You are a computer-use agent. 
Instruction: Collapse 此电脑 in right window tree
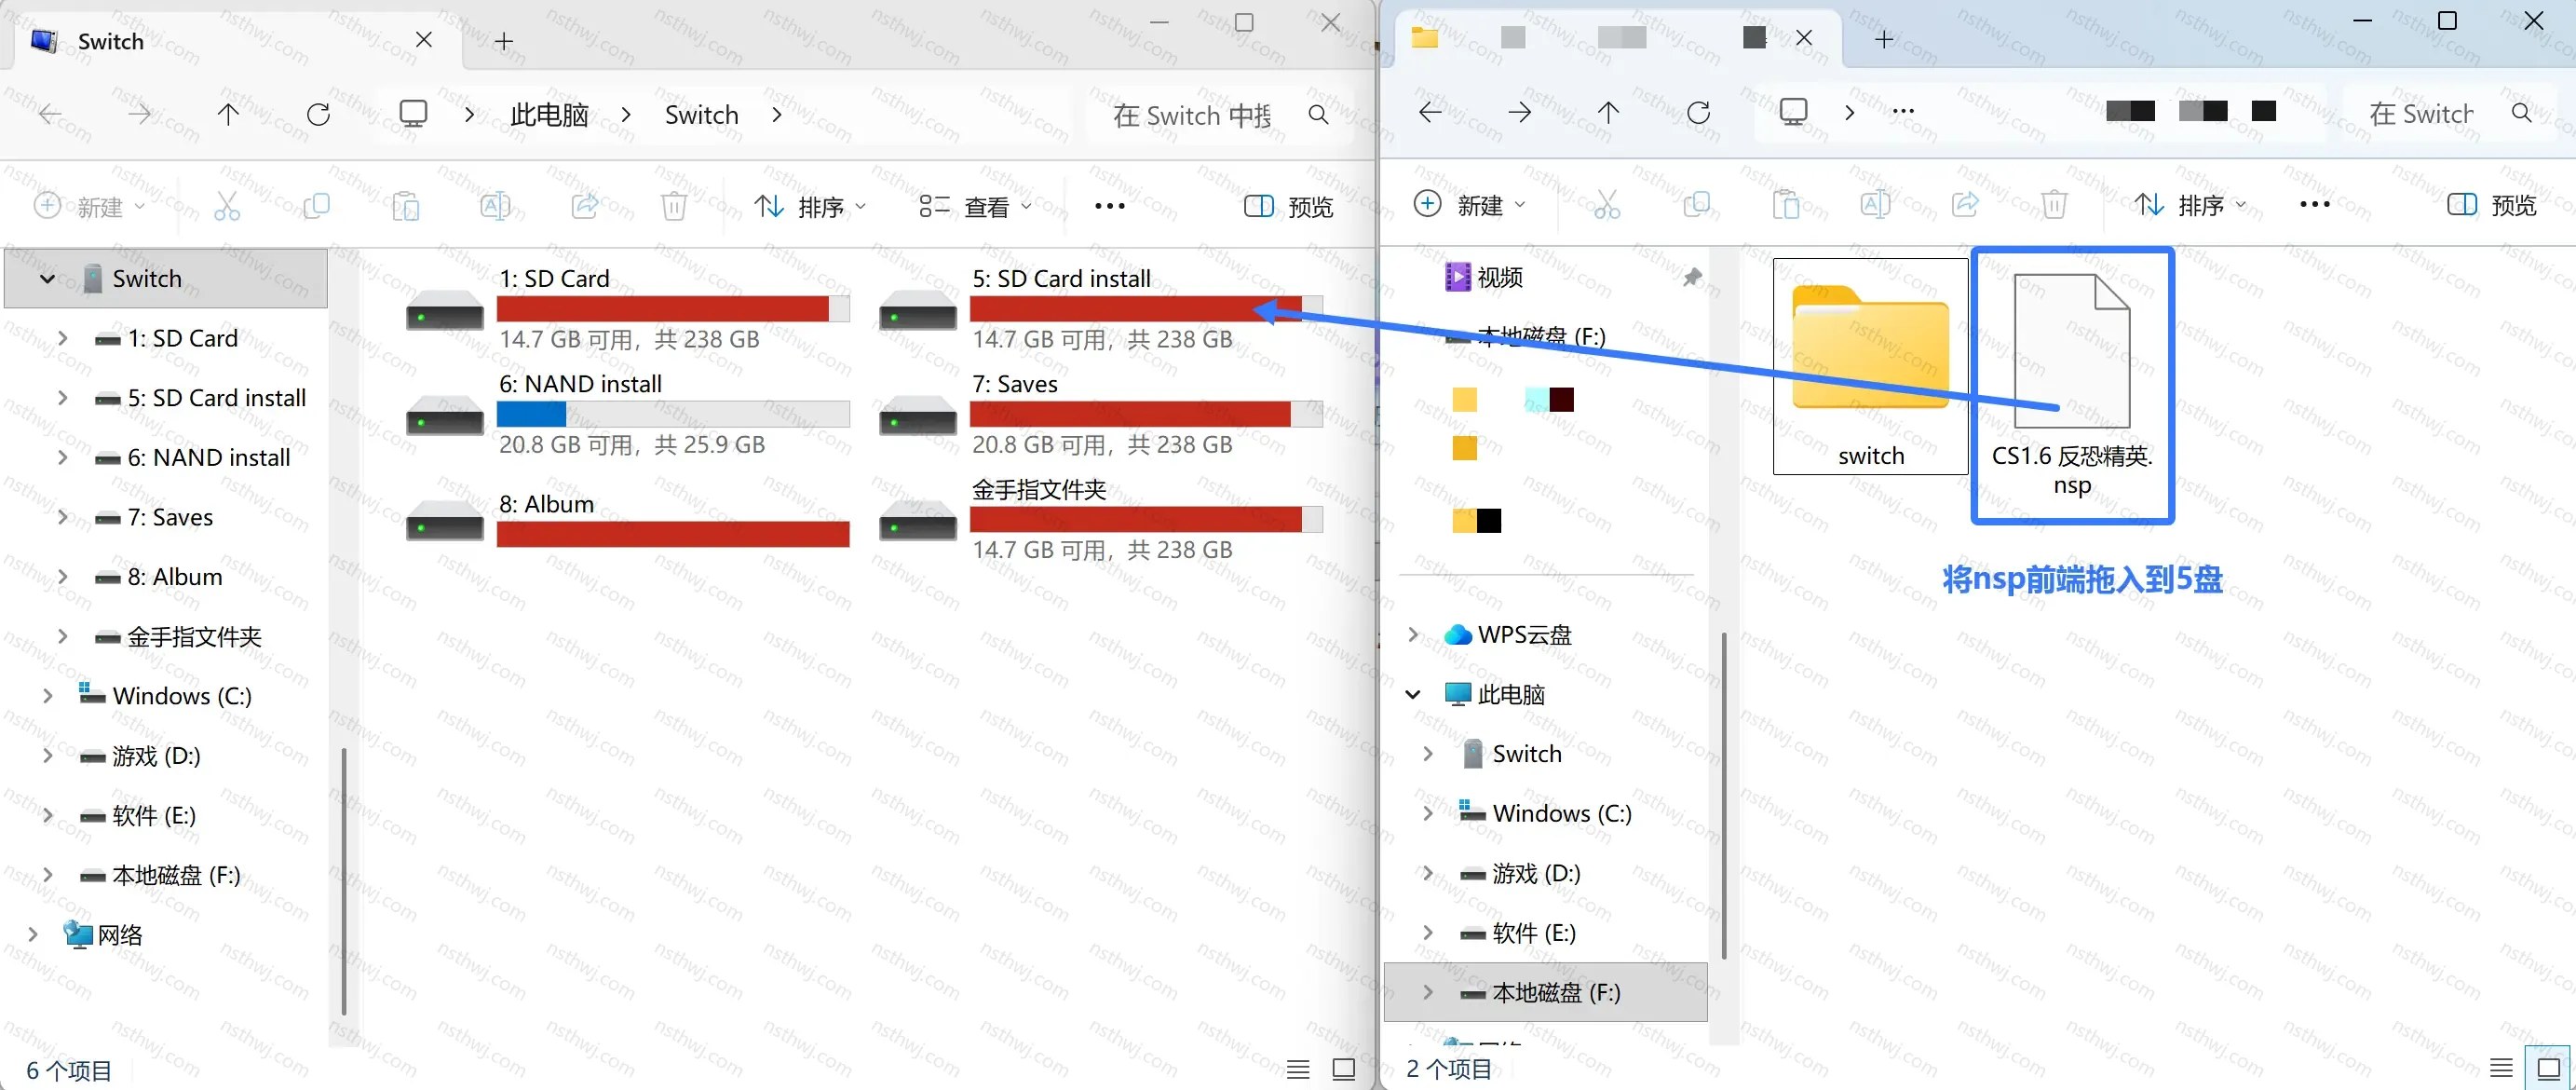coord(1413,694)
